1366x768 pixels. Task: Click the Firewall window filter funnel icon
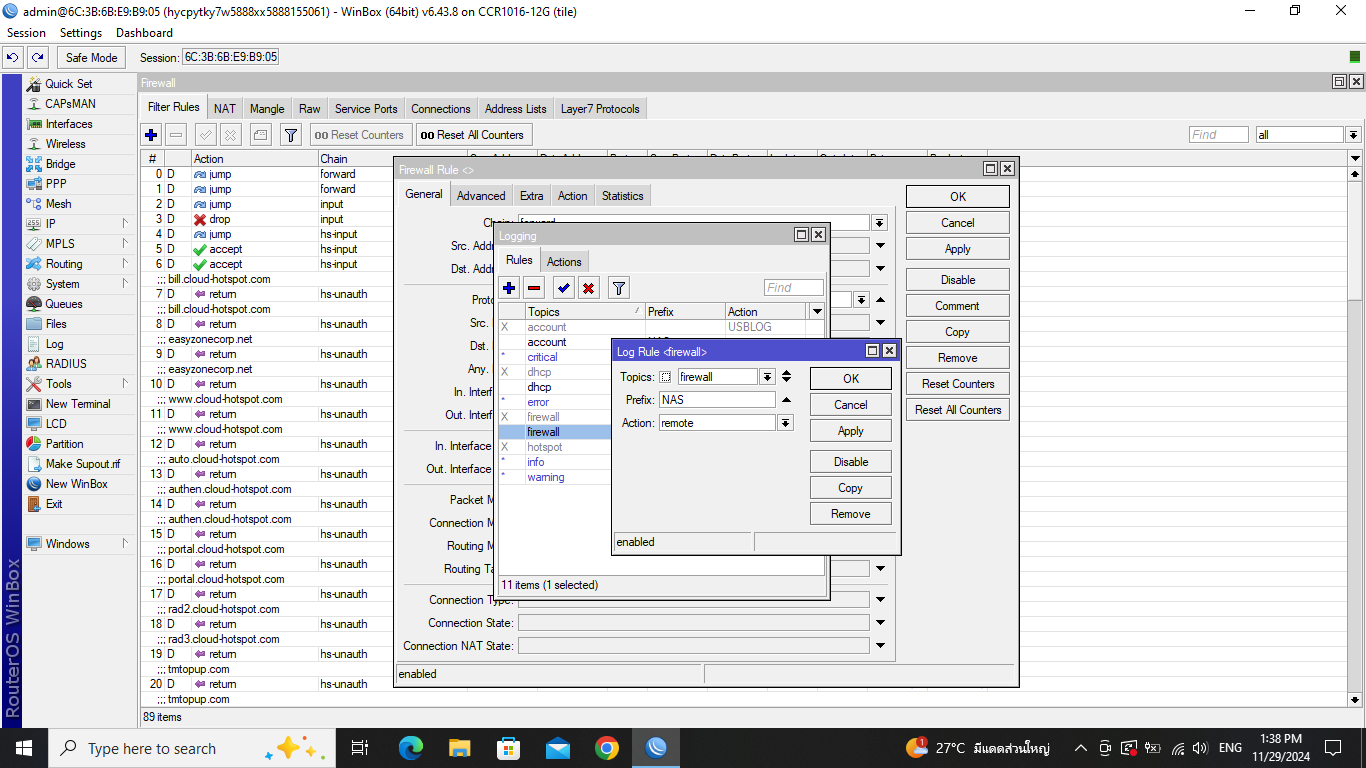[x=291, y=135]
